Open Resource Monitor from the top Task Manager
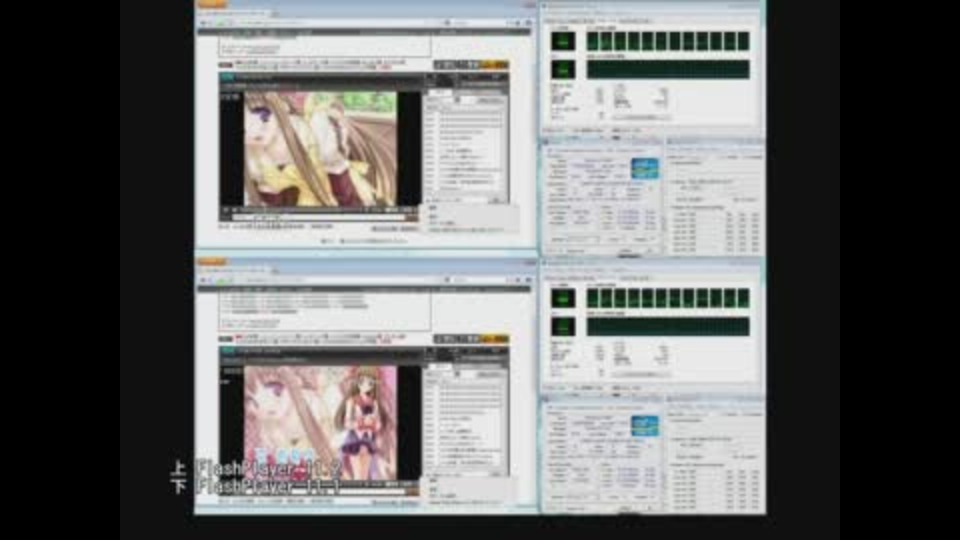The width and height of the screenshot is (960, 540). click(x=641, y=117)
